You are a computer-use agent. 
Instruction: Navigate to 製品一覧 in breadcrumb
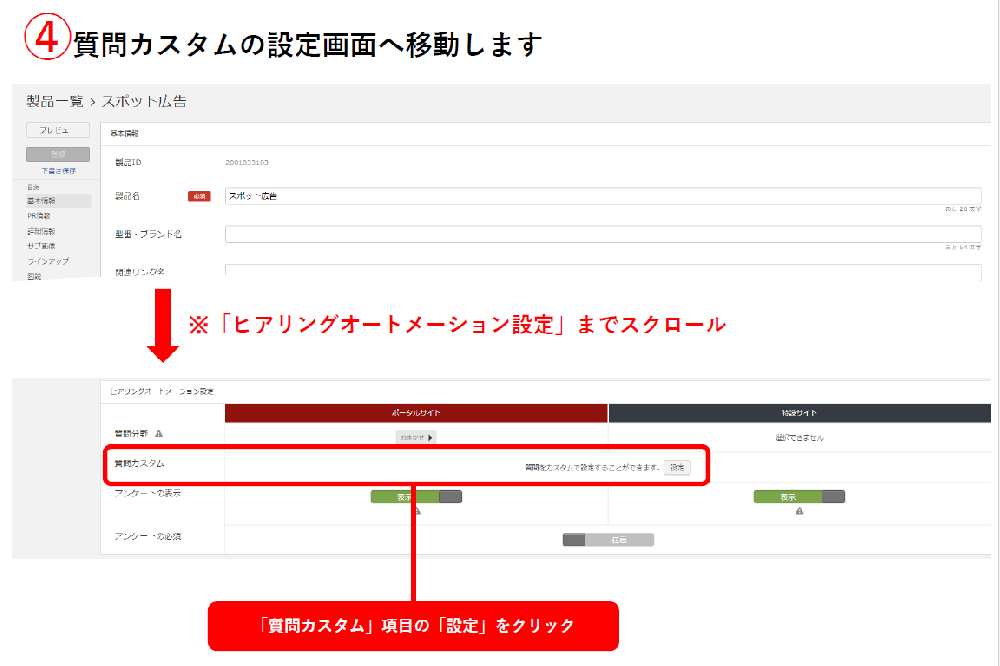[x=55, y=101]
